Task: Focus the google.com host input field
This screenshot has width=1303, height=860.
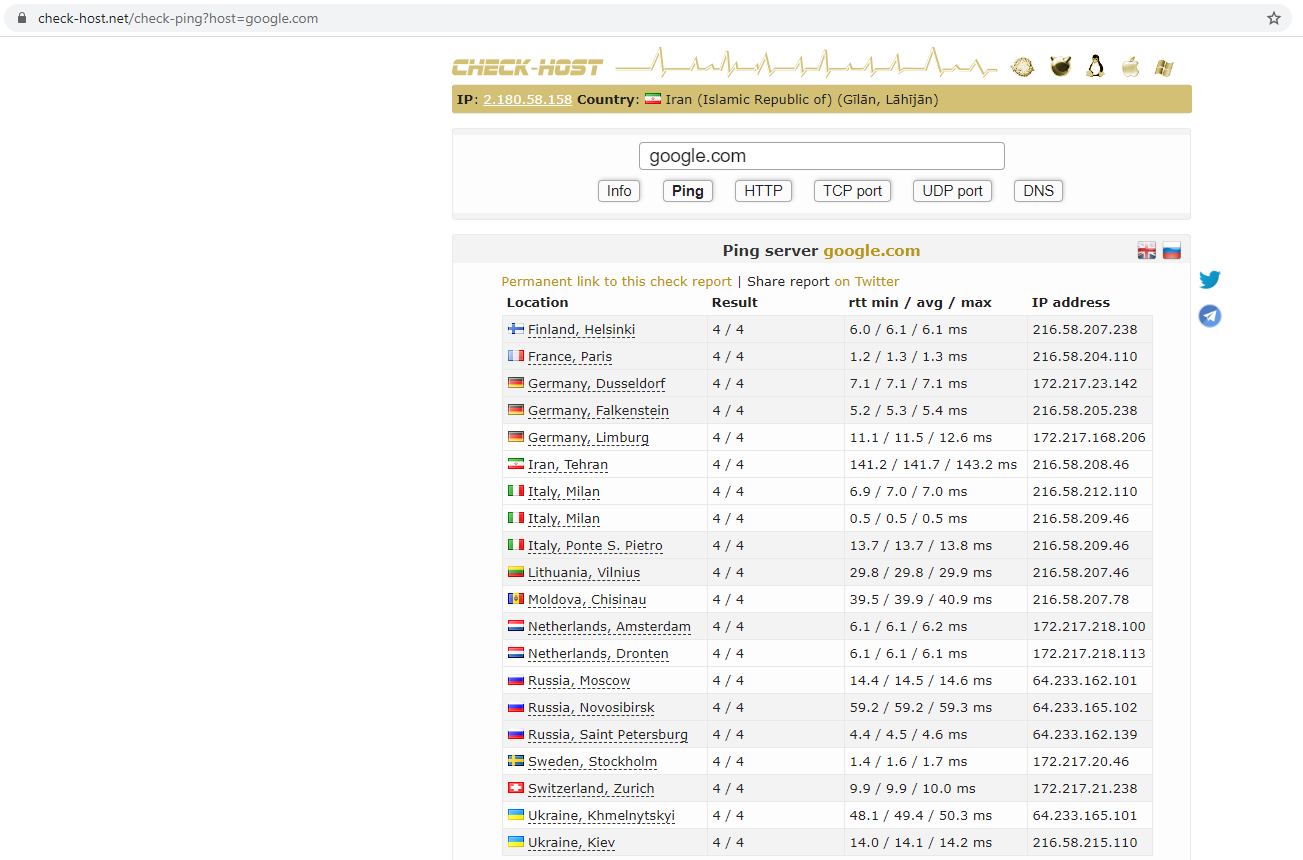Action: pos(821,156)
